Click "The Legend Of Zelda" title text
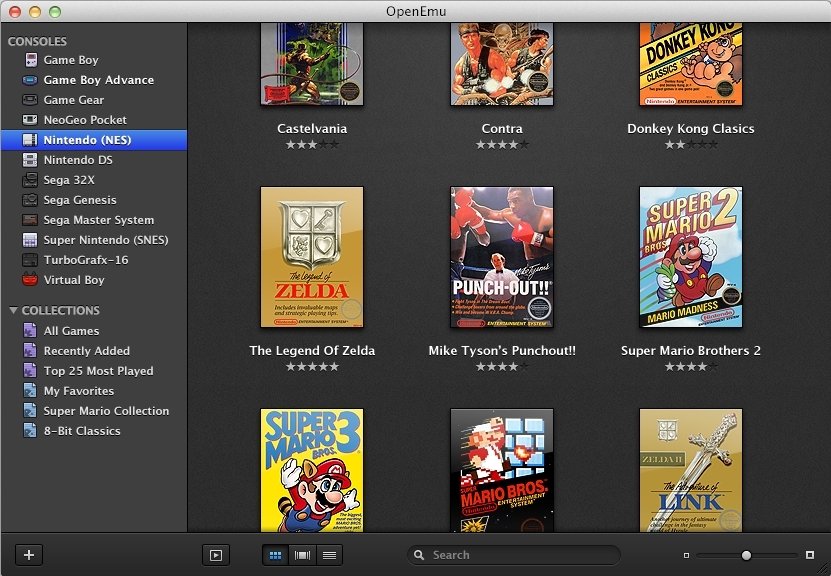The image size is (831, 576). tap(312, 350)
